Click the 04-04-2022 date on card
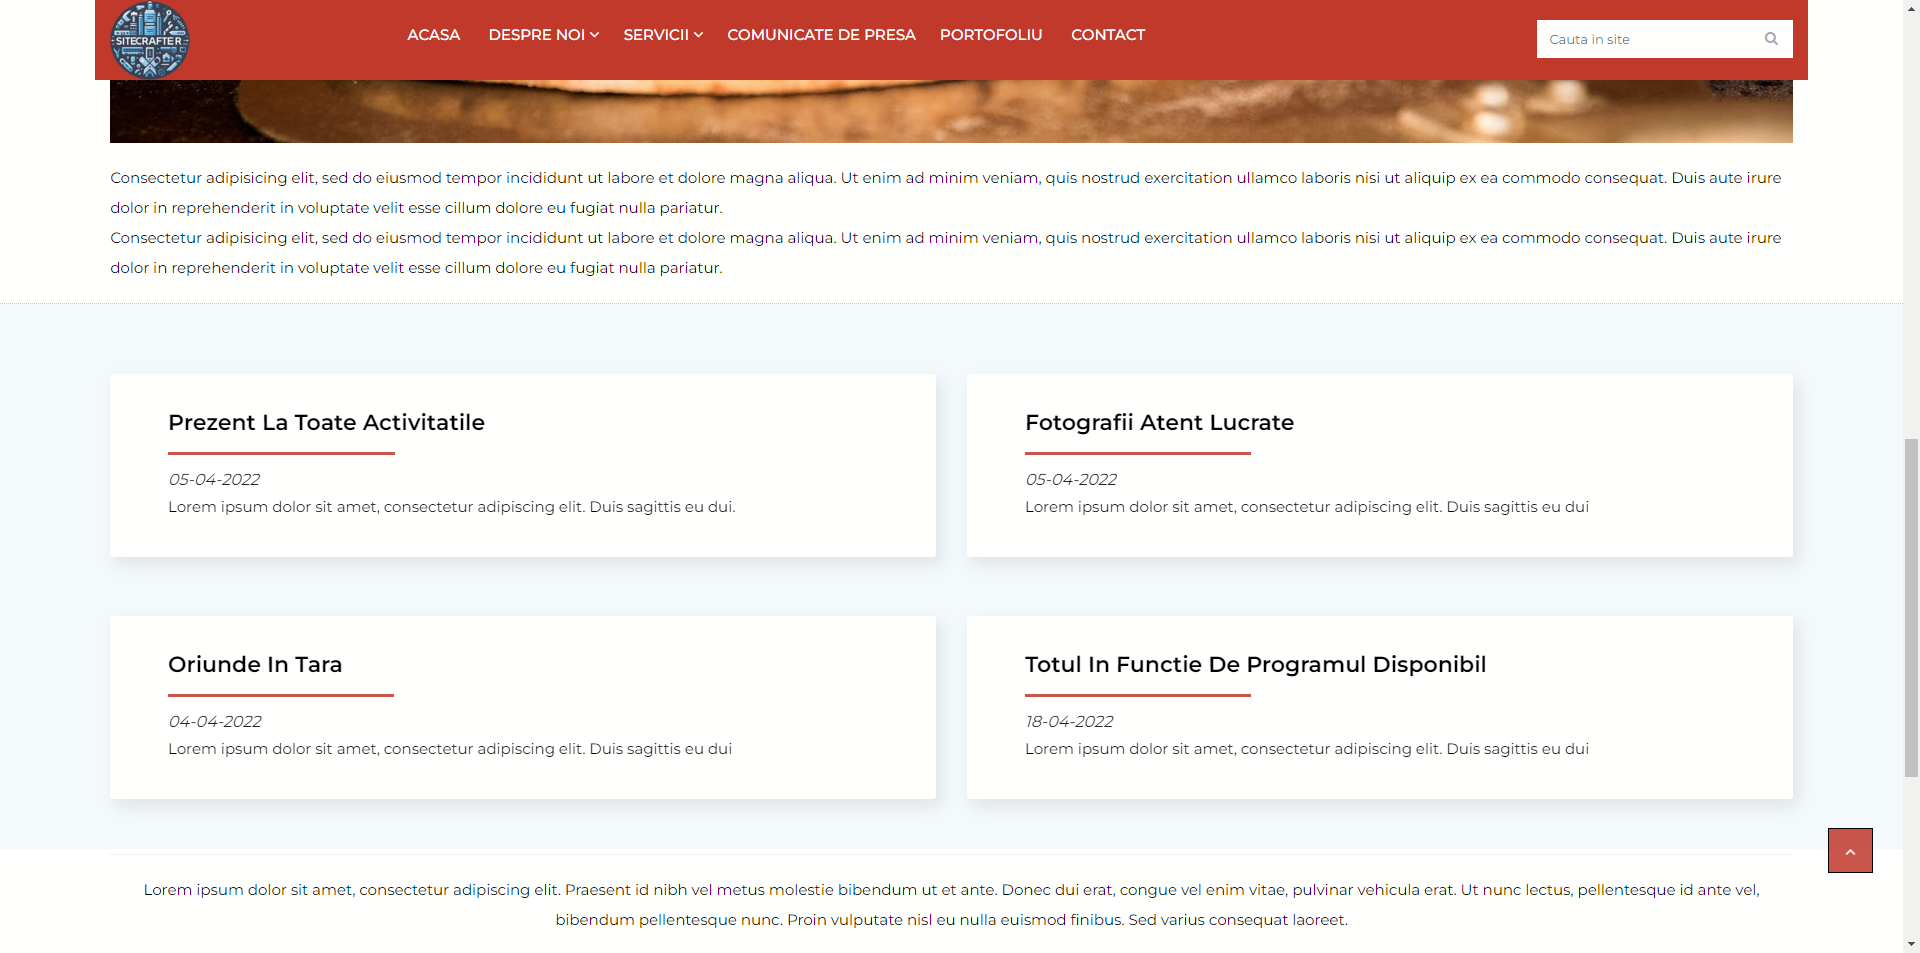The height and width of the screenshot is (953, 1920). (x=214, y=721)
